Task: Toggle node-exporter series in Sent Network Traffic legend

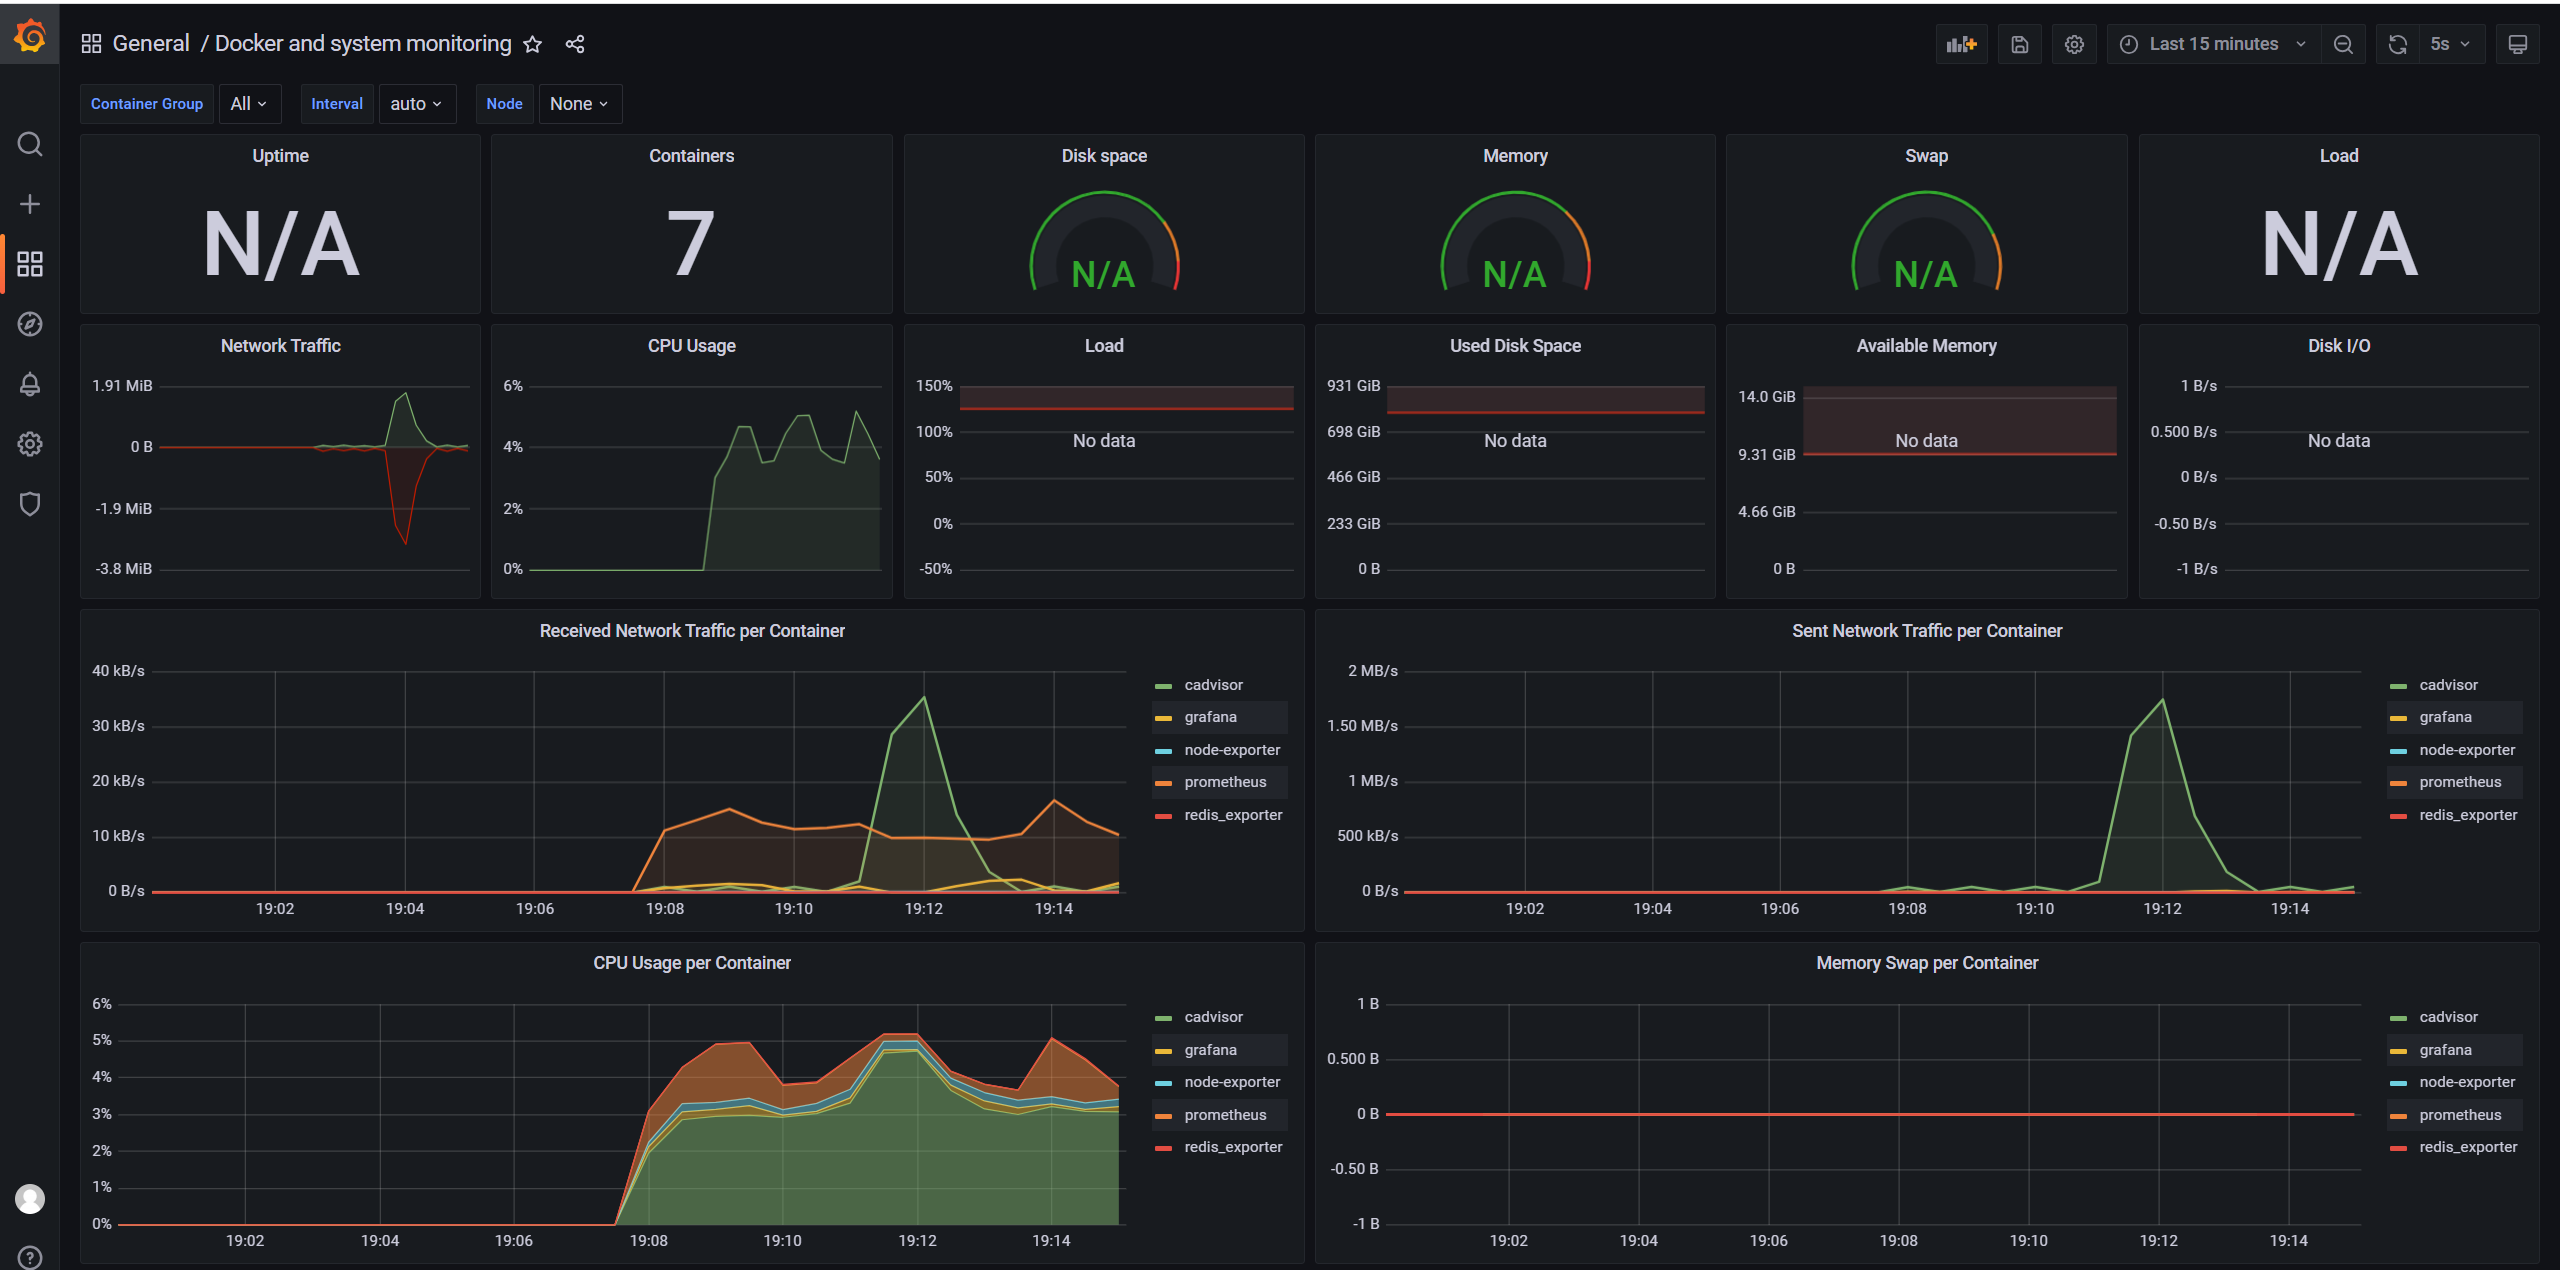Action: click(x=2467, y=750)
